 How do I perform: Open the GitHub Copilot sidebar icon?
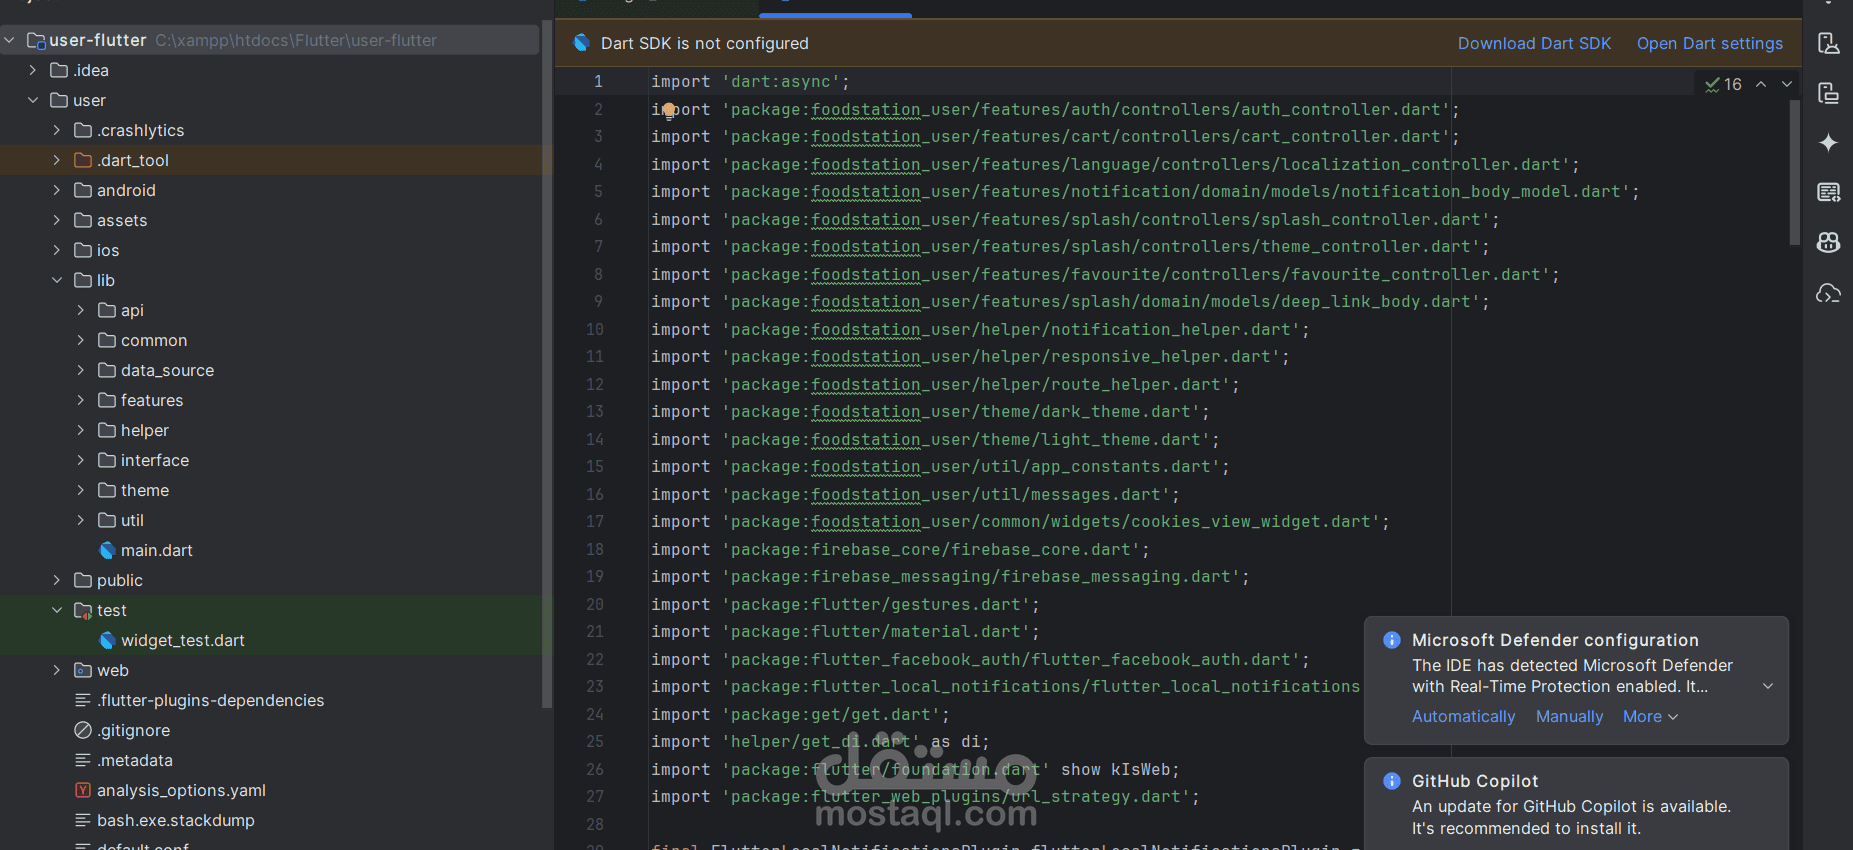click(1828, 242)
